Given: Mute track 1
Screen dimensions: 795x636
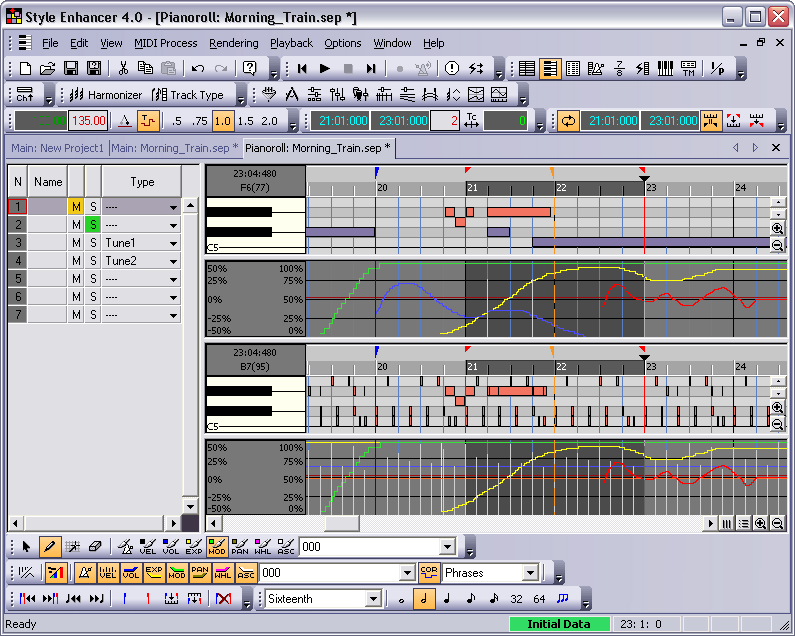Looking at the screenshot, I should coord(75,207).
